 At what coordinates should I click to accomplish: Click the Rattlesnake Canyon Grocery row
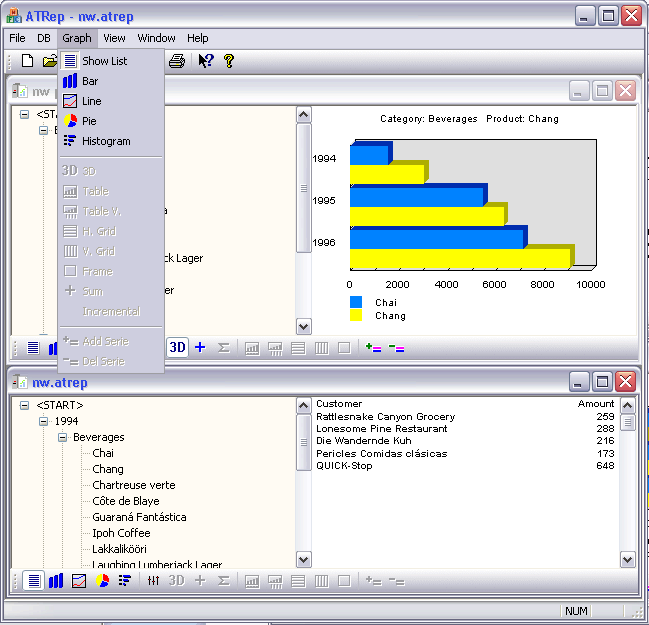[465, 416]
